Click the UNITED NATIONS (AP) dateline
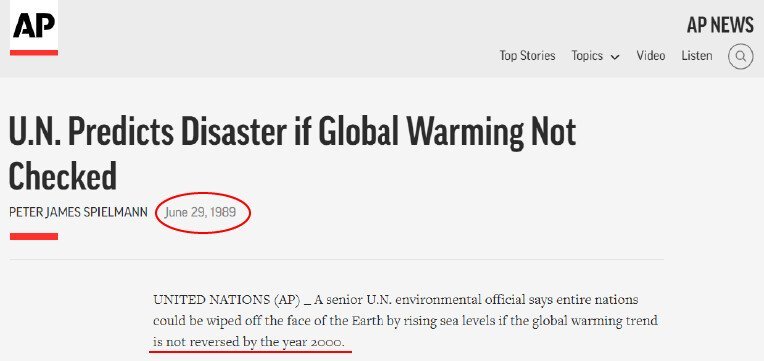This screenshot has height=361, width=764. (x=227, y=299)
